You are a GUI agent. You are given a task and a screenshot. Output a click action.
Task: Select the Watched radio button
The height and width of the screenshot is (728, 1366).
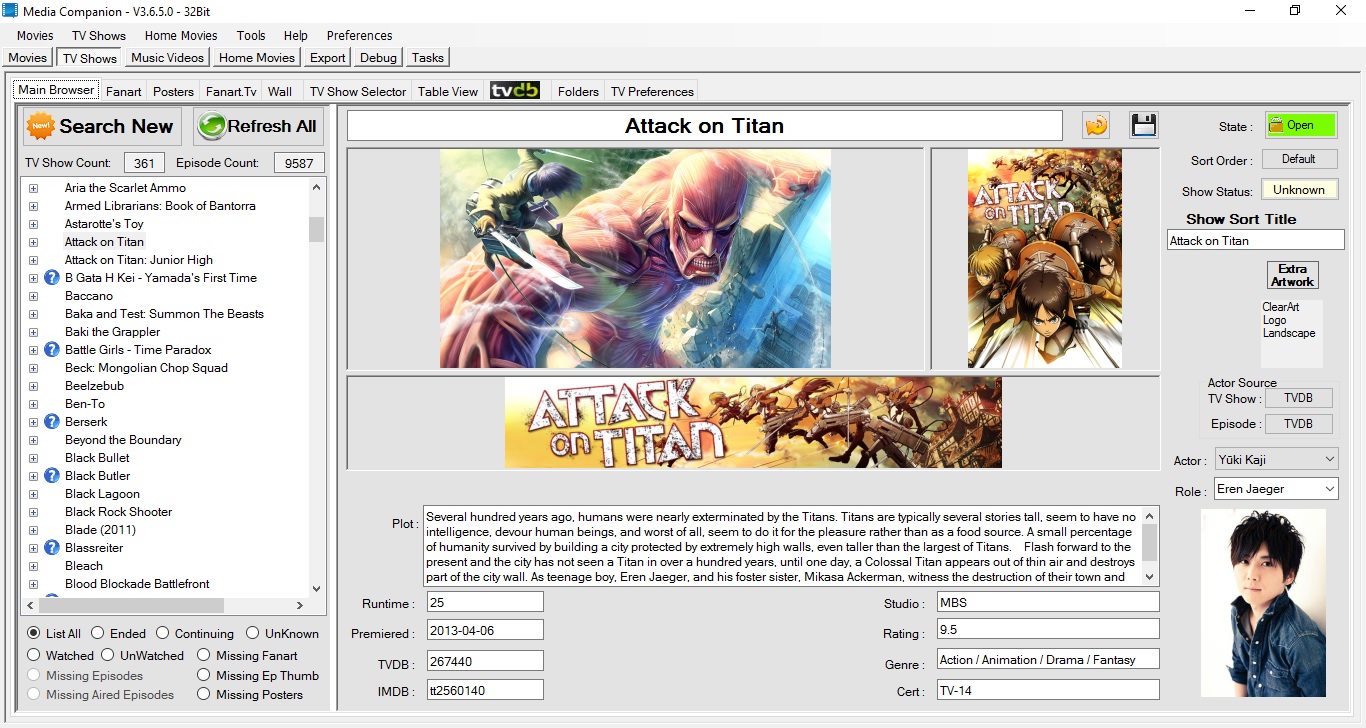pos(34,655)
